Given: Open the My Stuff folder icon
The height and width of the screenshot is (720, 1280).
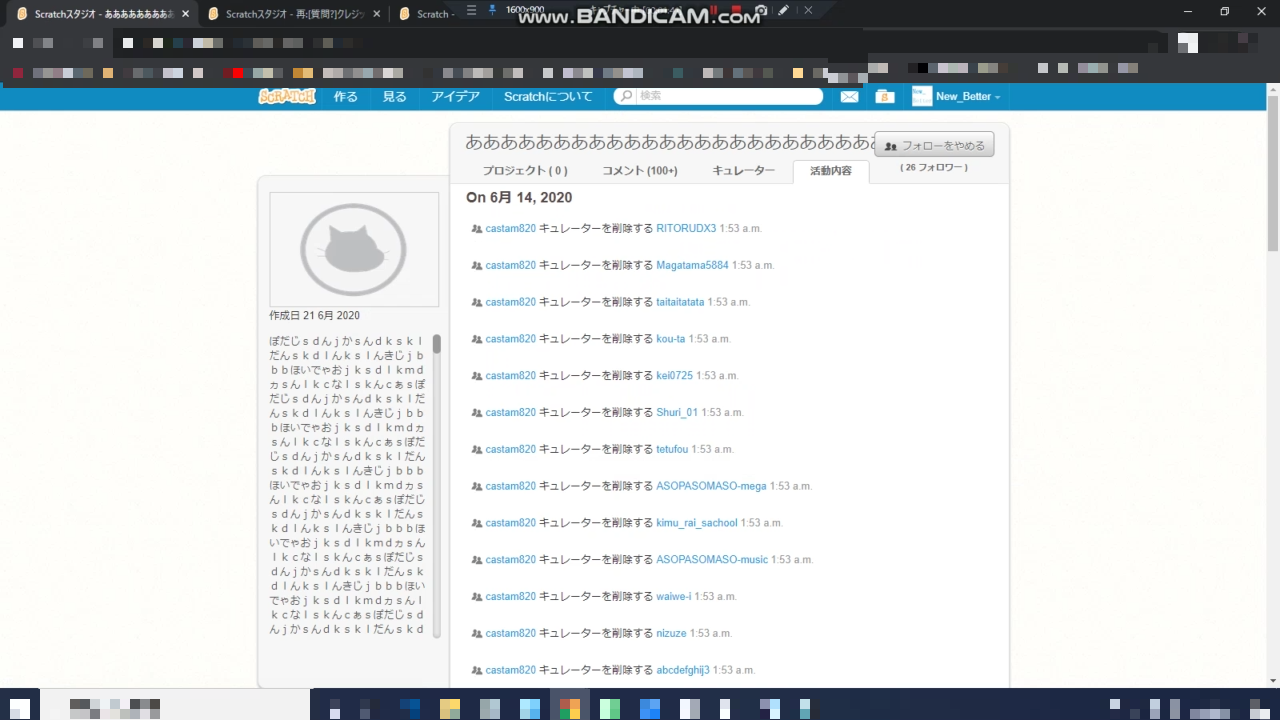Looking at the screenshot, I should click(x=885, y=96).
